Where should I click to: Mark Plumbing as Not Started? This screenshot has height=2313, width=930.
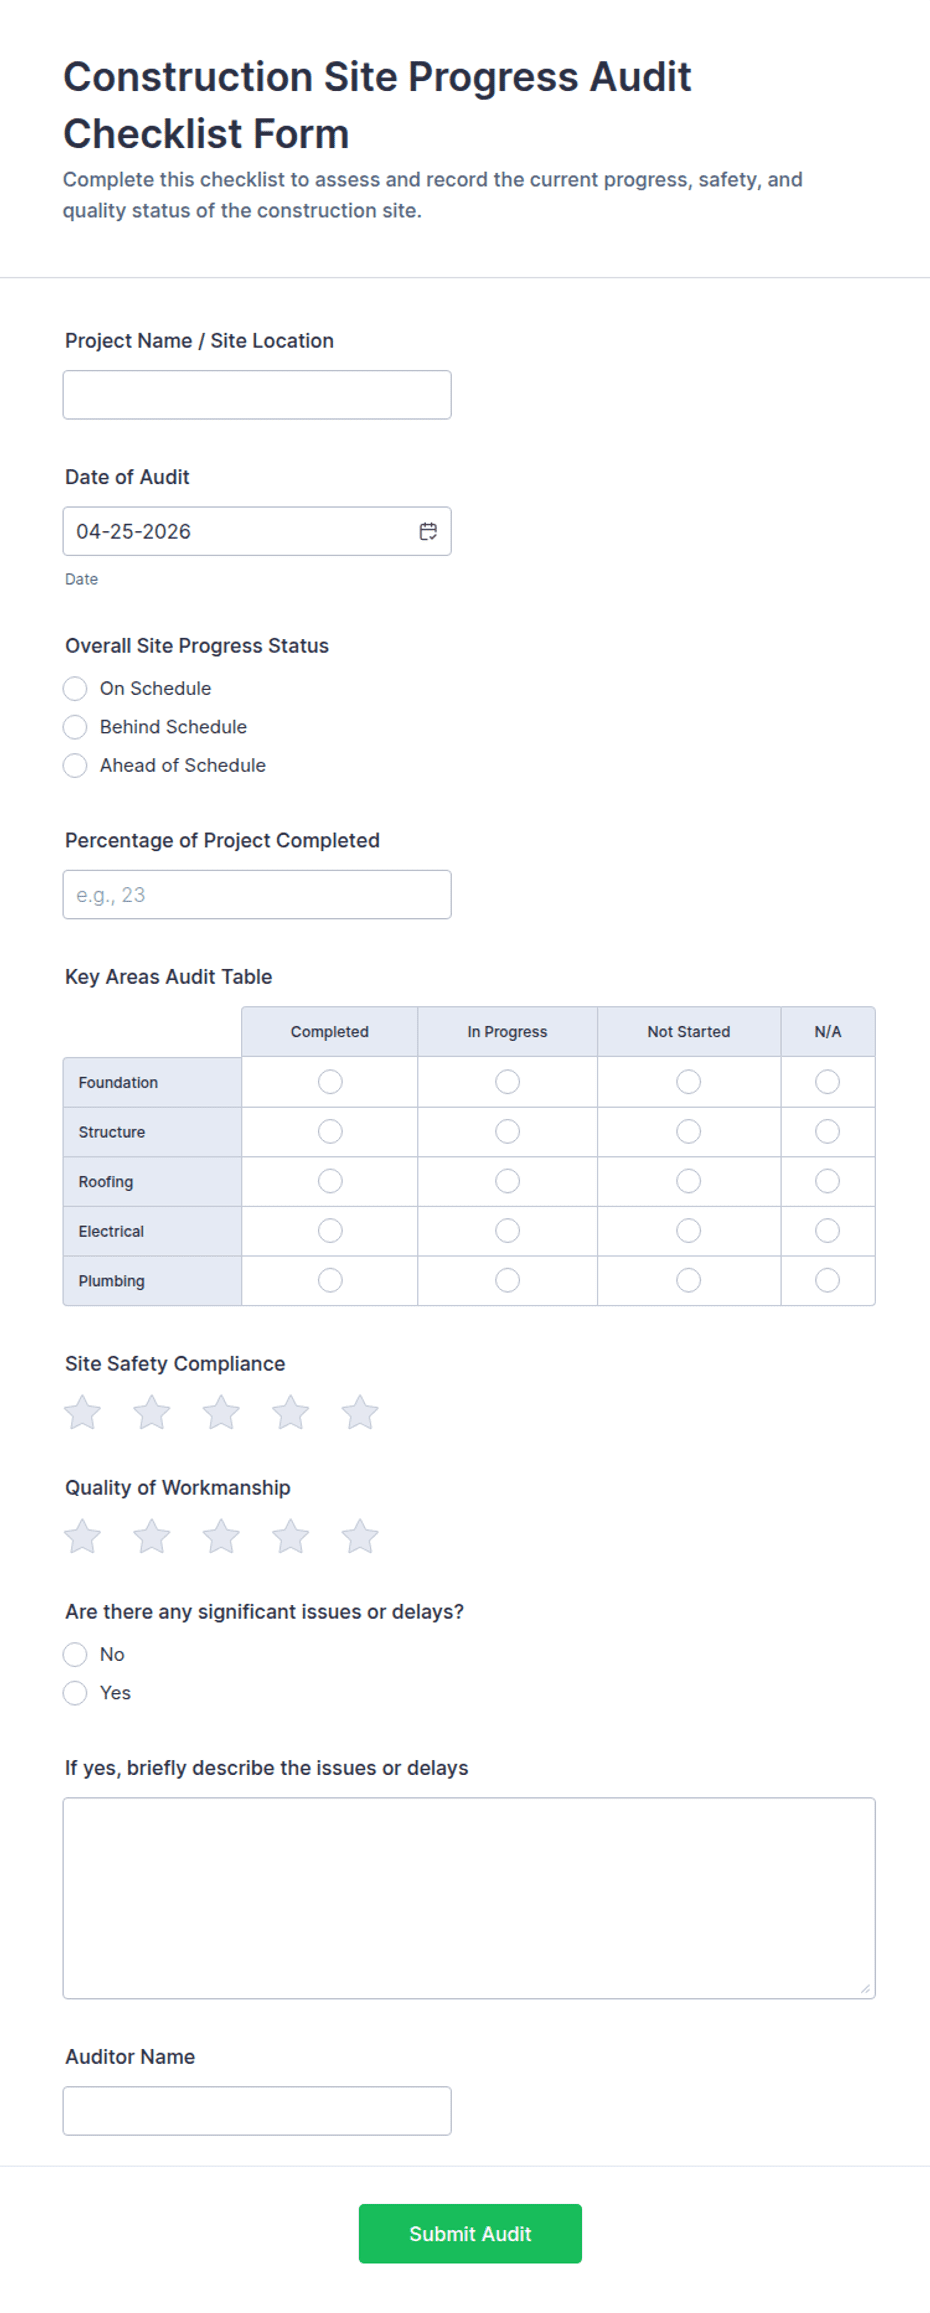[688, 1280]
